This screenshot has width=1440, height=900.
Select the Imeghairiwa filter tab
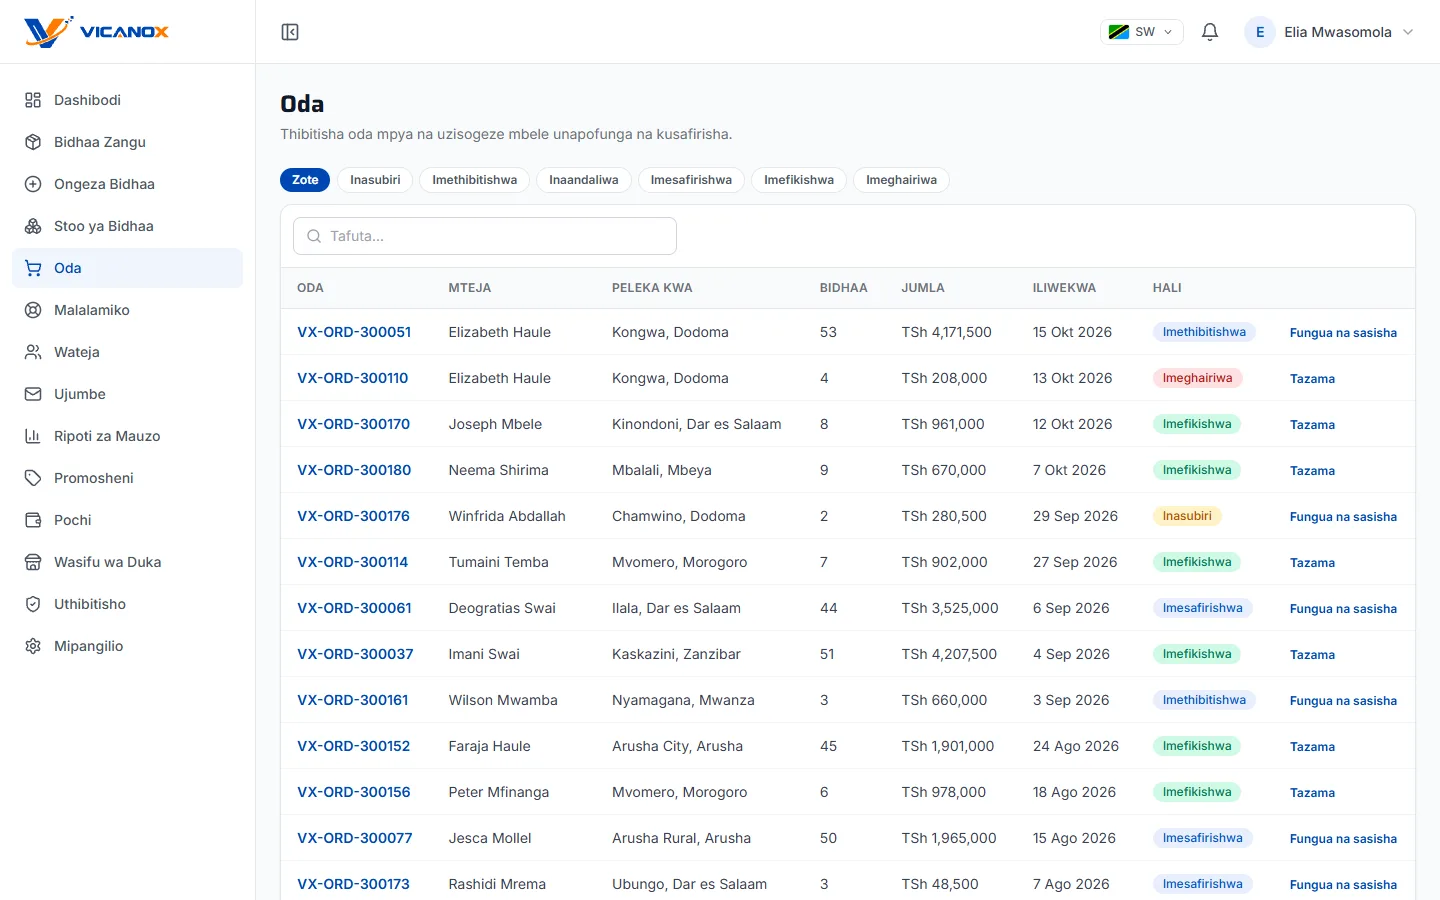click(901, 180)
